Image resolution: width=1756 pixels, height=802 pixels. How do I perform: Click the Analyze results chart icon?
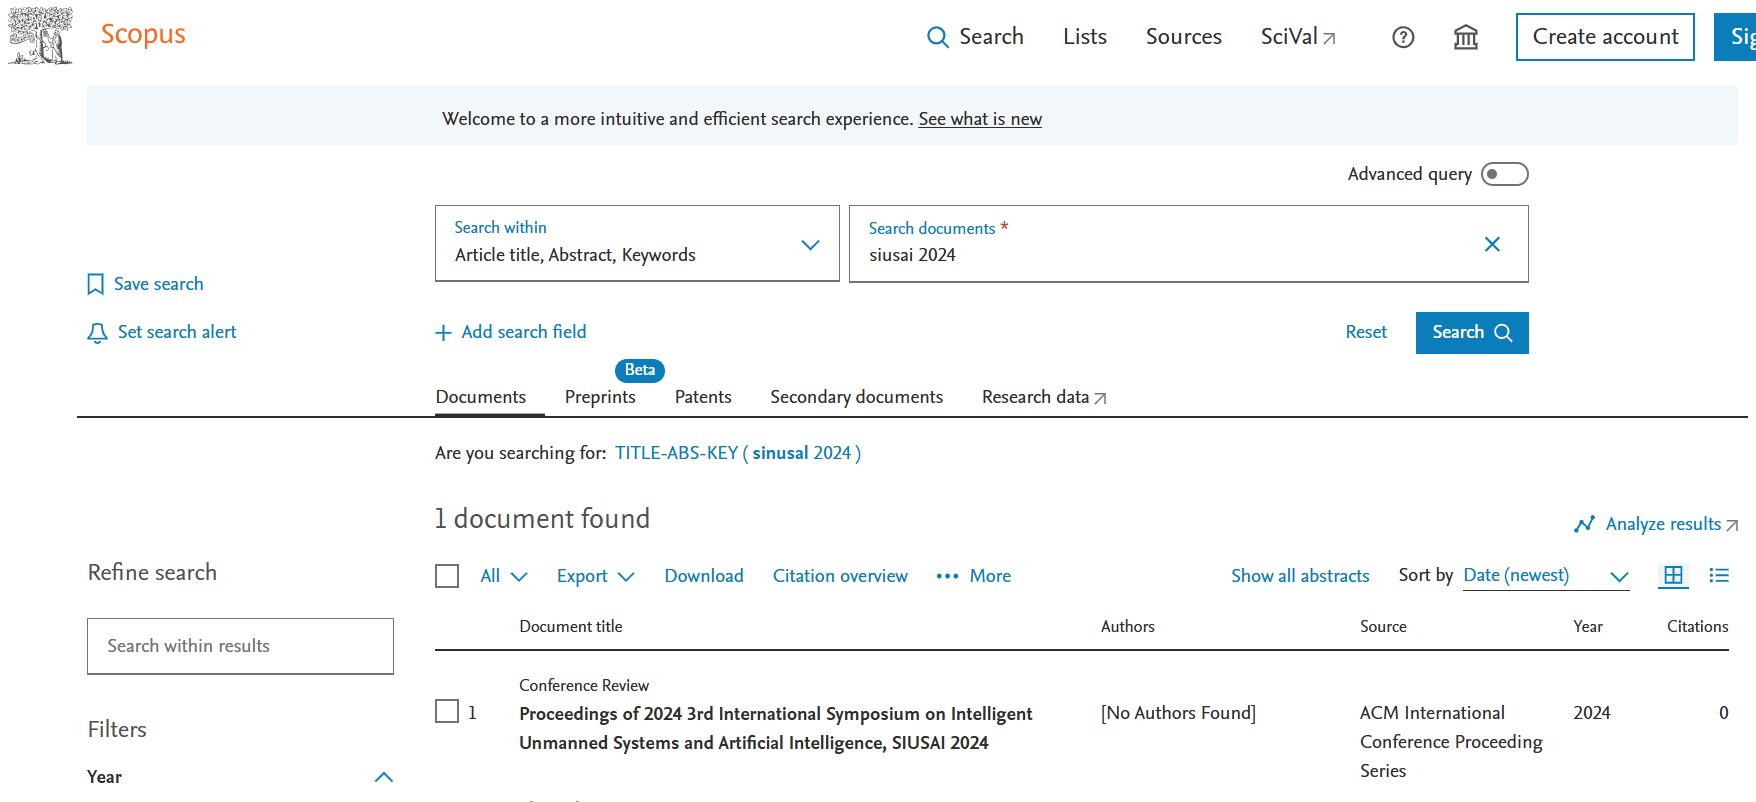click(x=1584, y=524)
